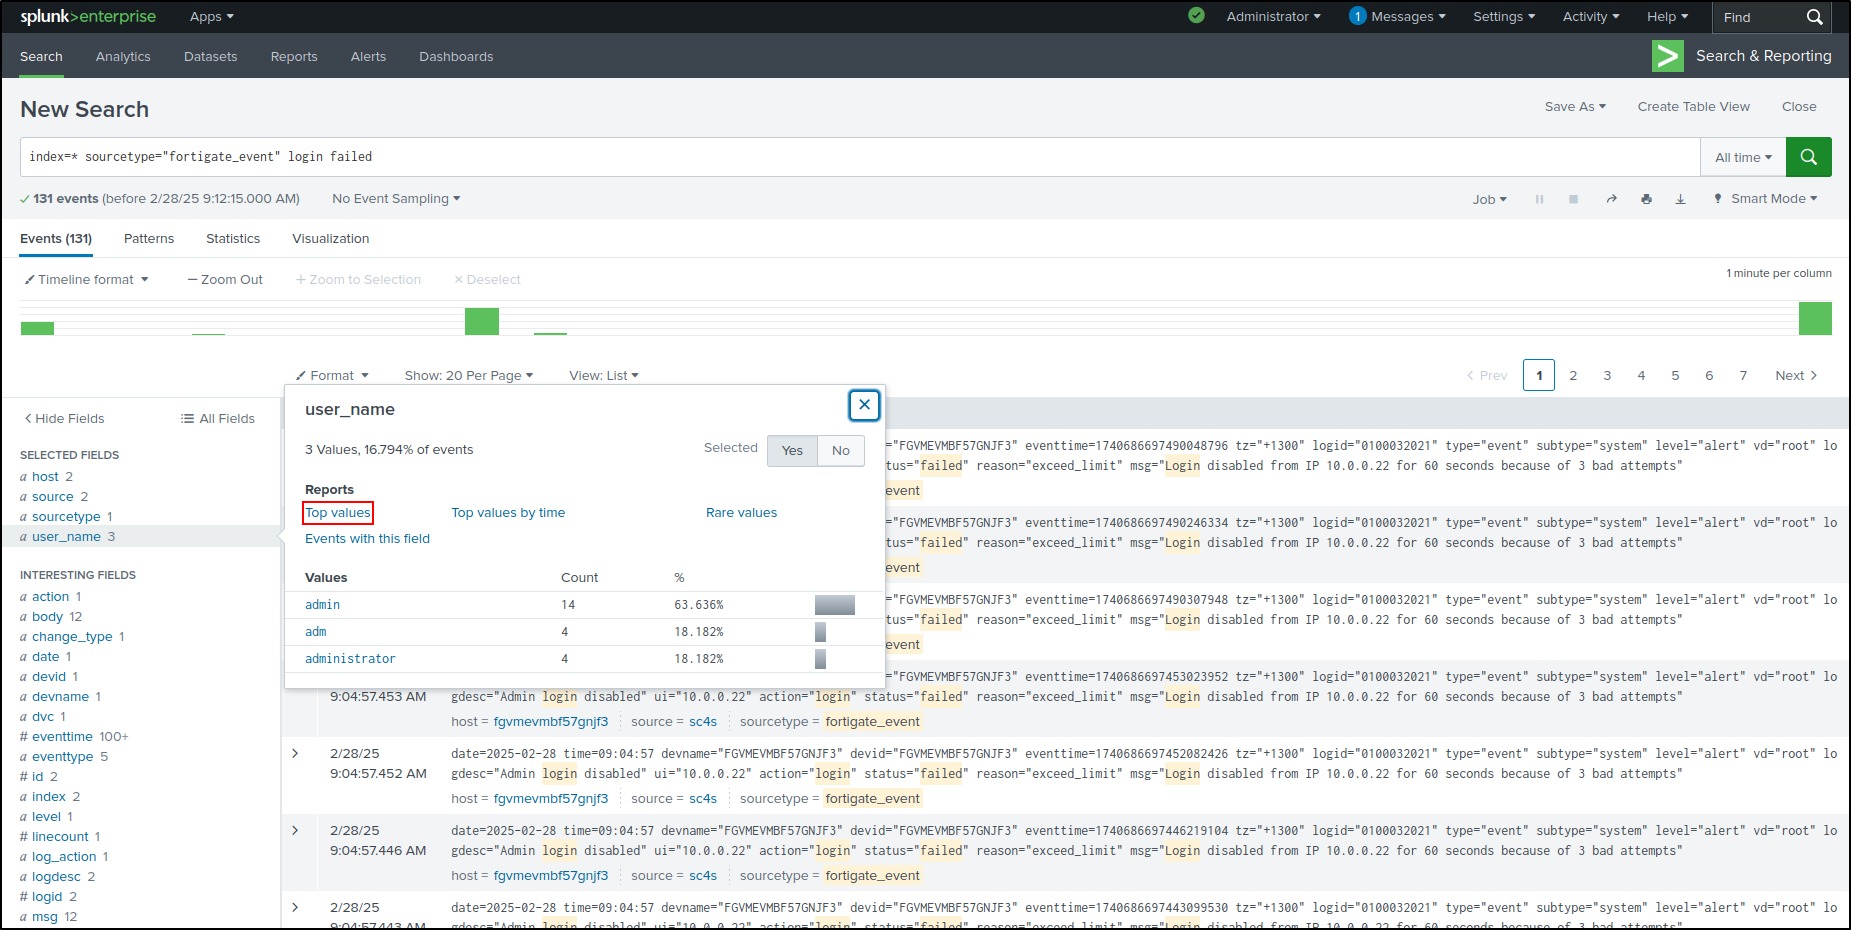Open All Fields dialog
The width and height of the screenshot is (1851, 930).
click(x=218, y=419)
